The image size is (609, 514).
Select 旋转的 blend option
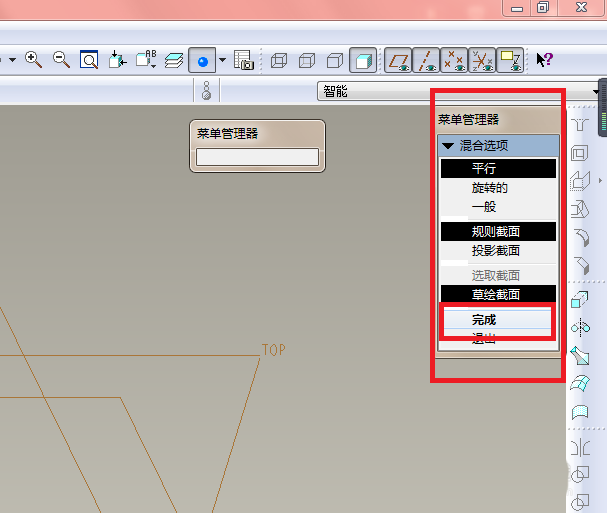498,188
